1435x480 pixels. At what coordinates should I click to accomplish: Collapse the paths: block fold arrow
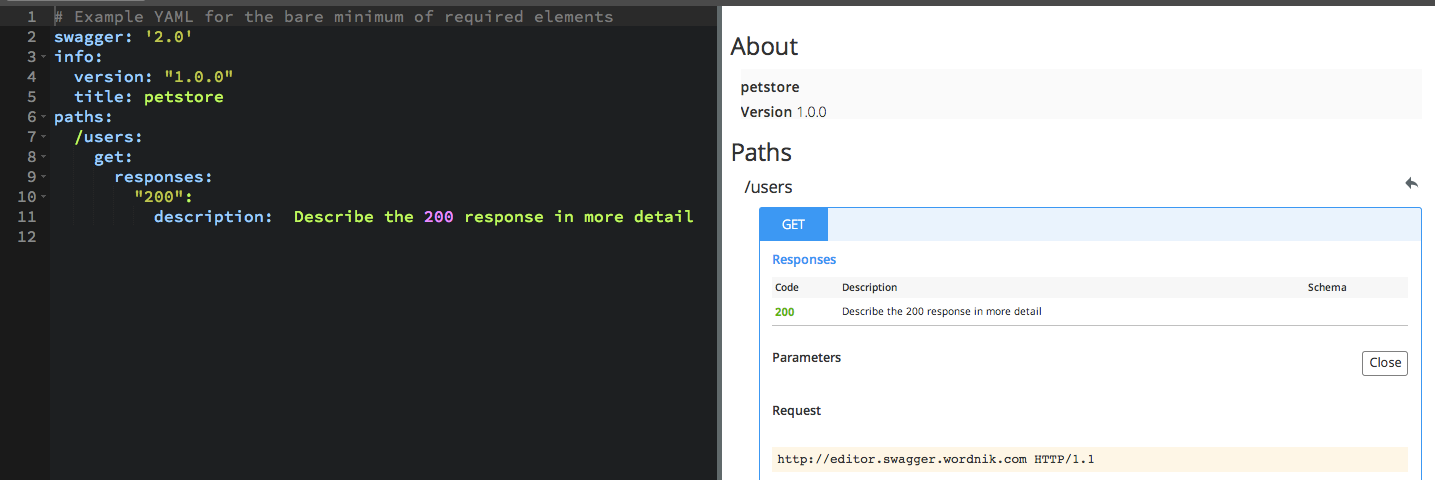pos(44,117)
